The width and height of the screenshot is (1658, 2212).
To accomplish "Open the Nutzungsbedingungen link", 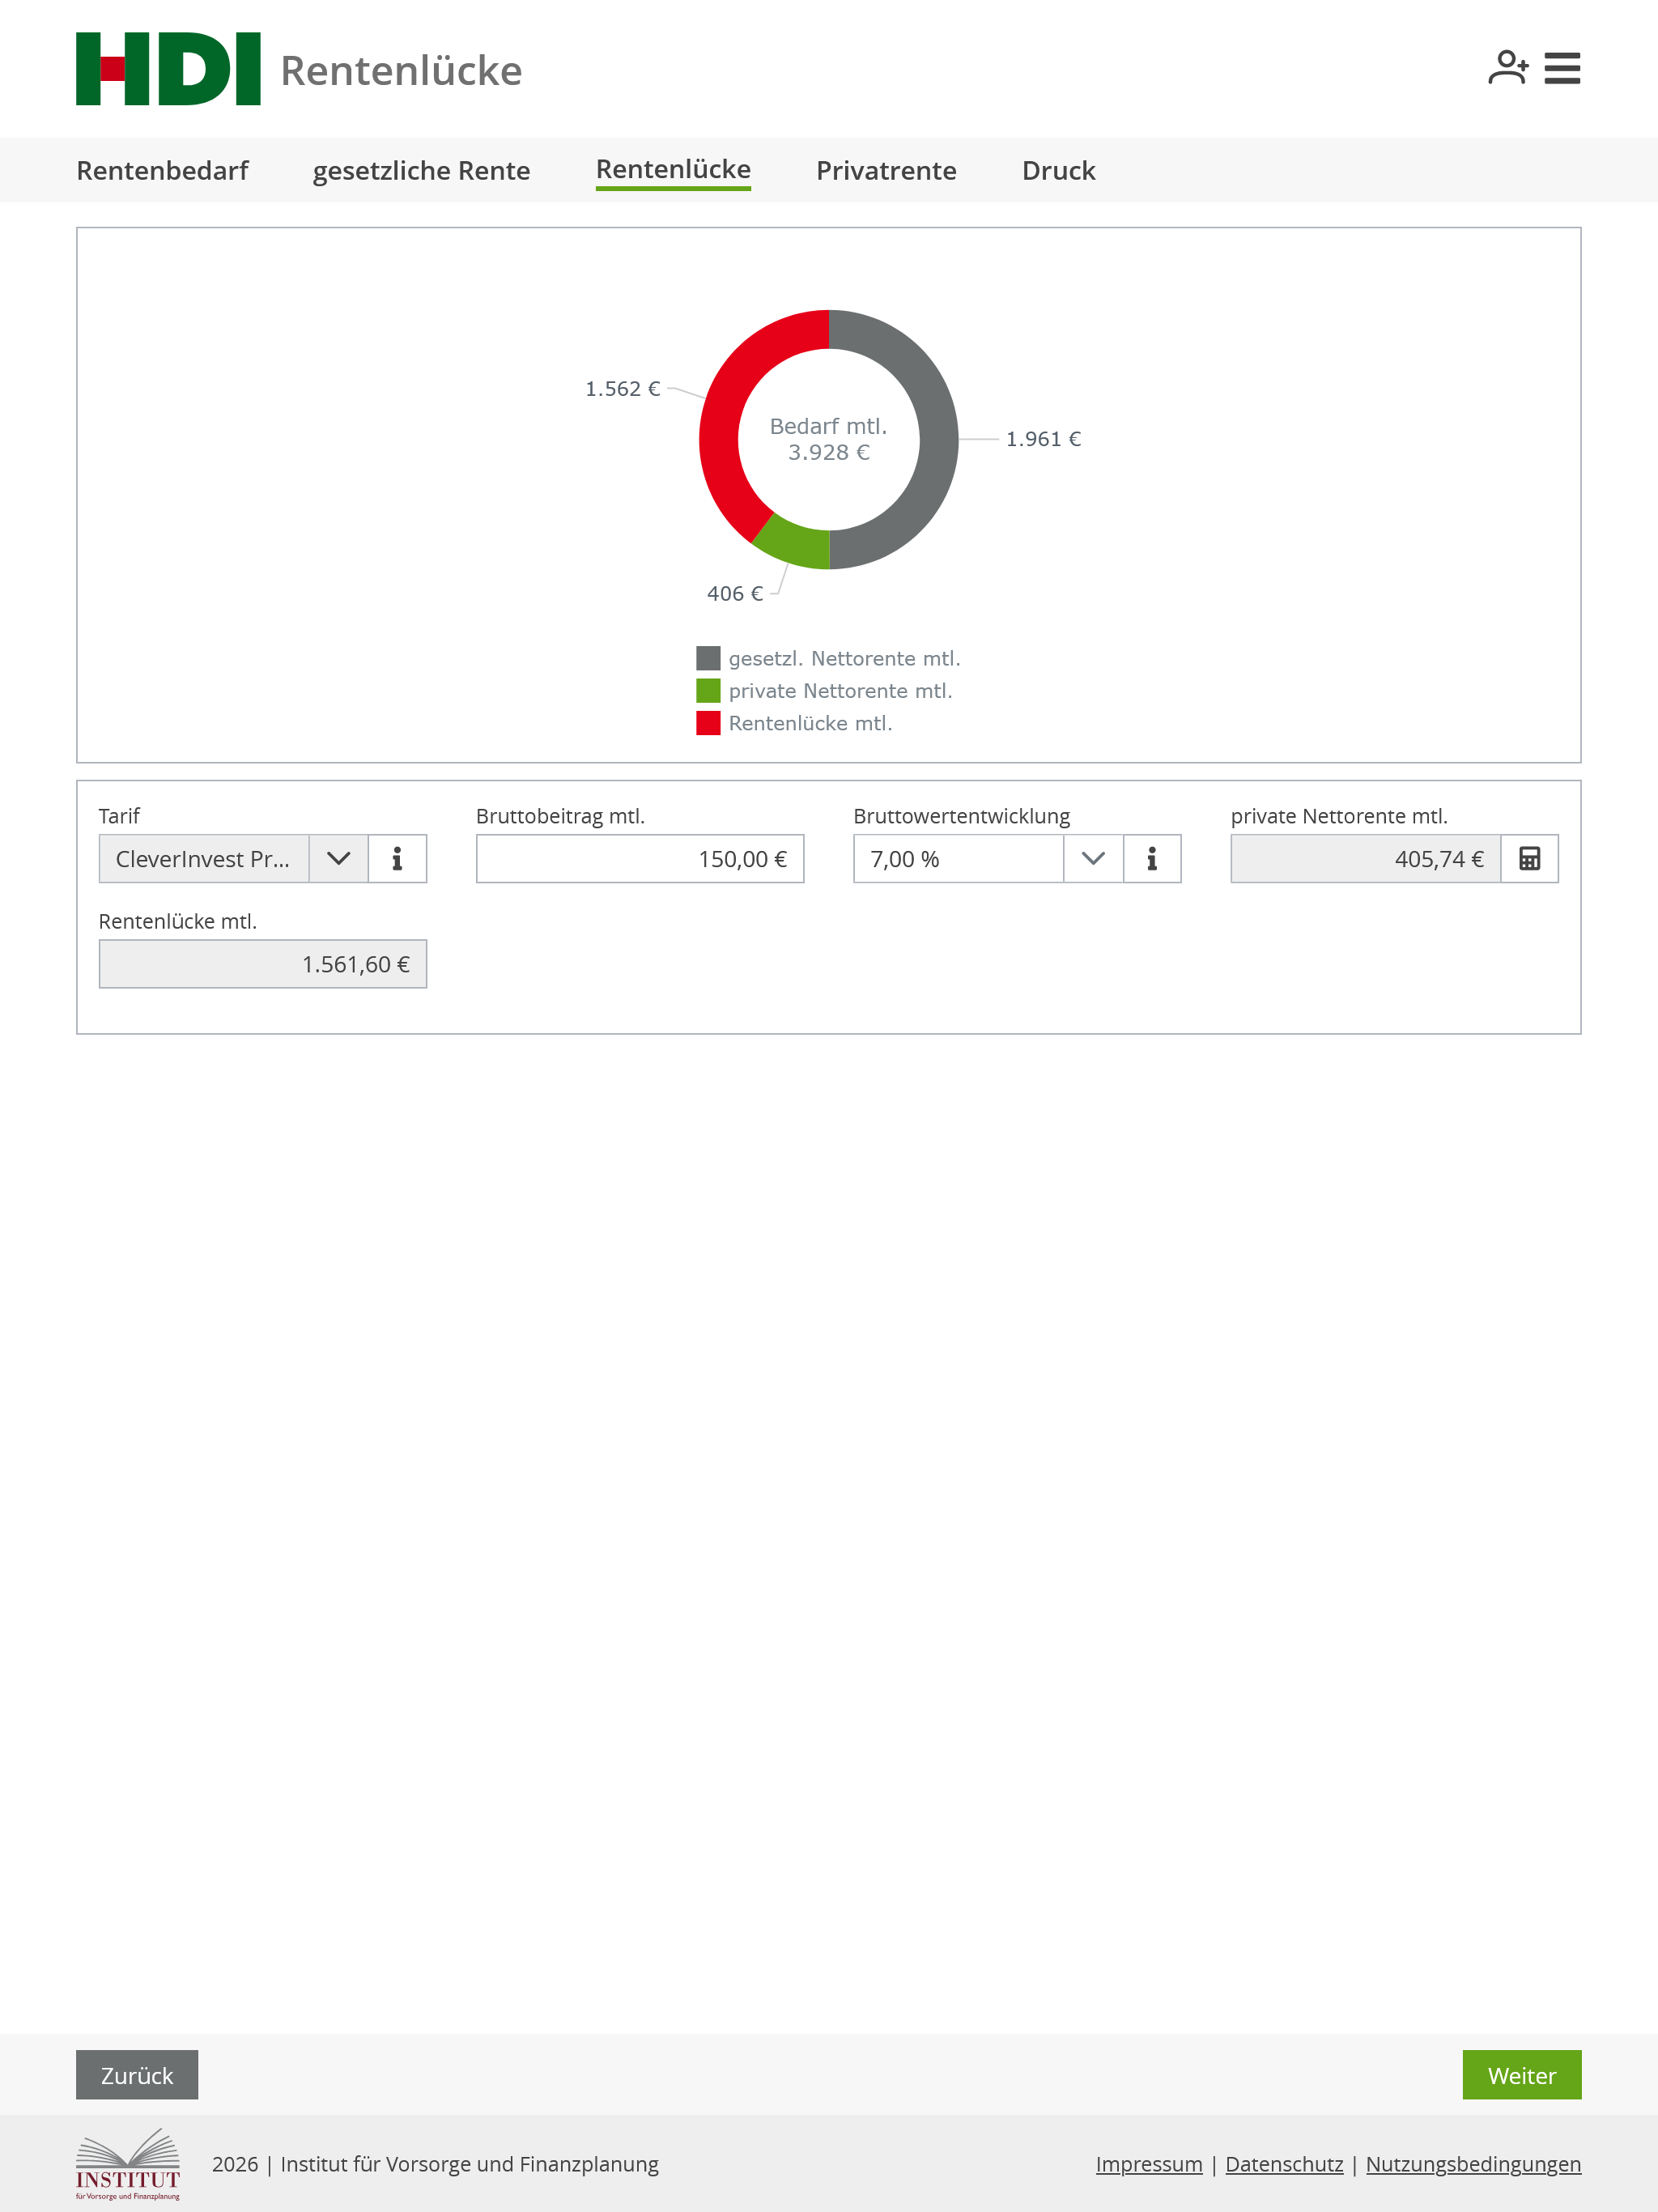I will (x=1473, y=2164).
